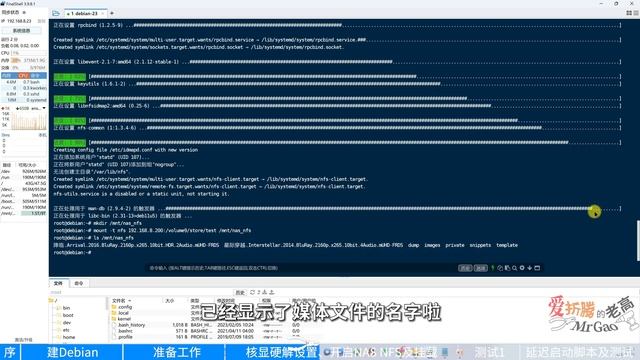This screenshot has width=640, height=360.
Task: Select the etc folder in file tree
Action: pos(63,330)
